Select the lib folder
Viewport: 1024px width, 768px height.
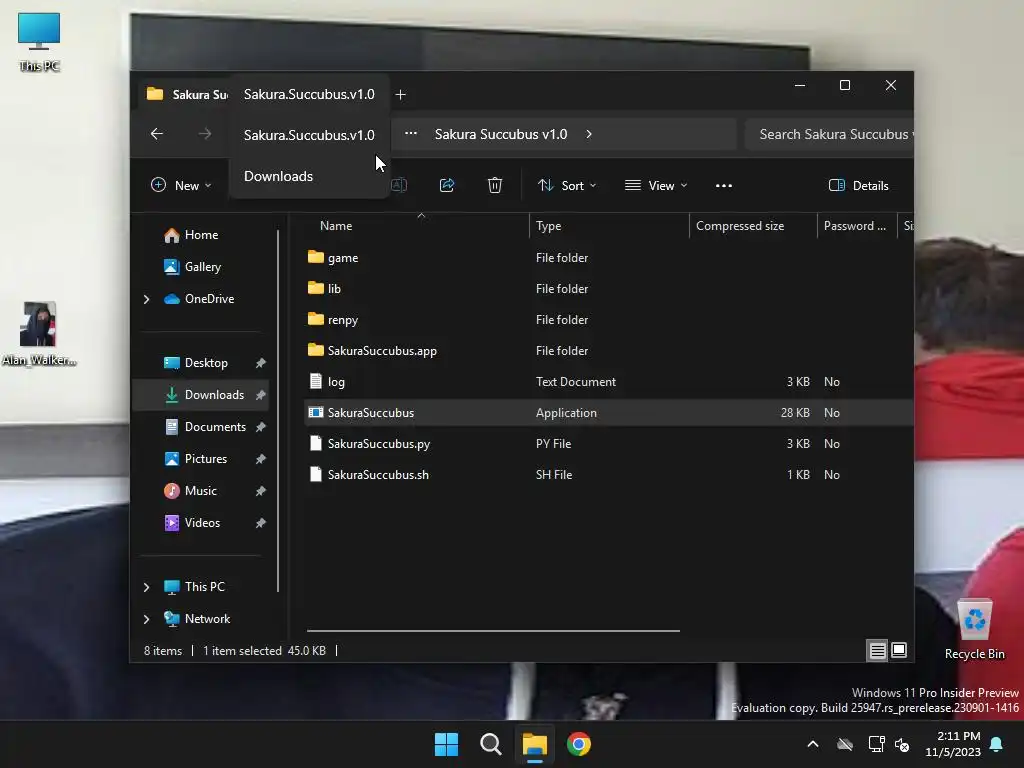[x=608, y=289]
